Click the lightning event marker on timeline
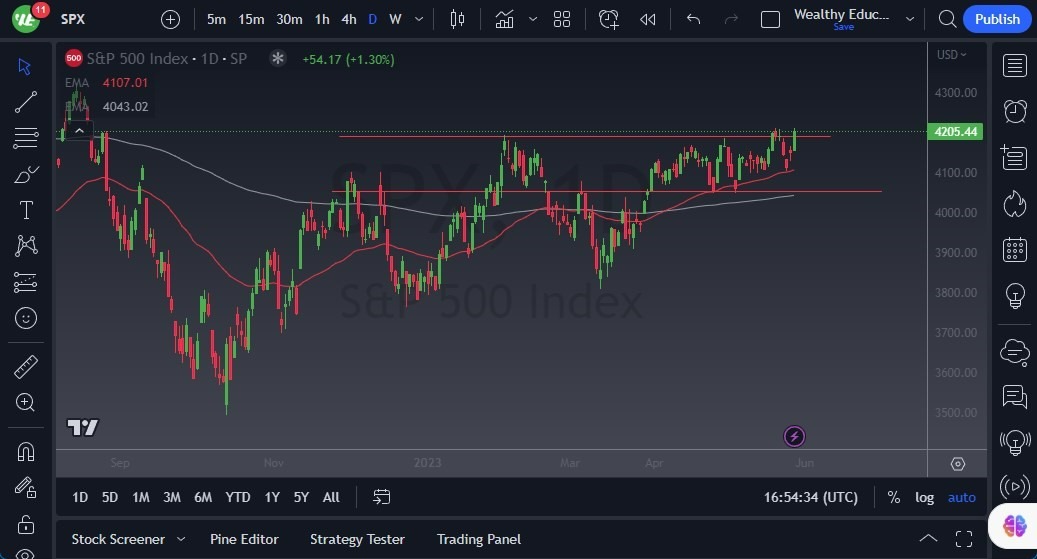The width and height of the screenshot is (1037, 559). tap(794, 436)
